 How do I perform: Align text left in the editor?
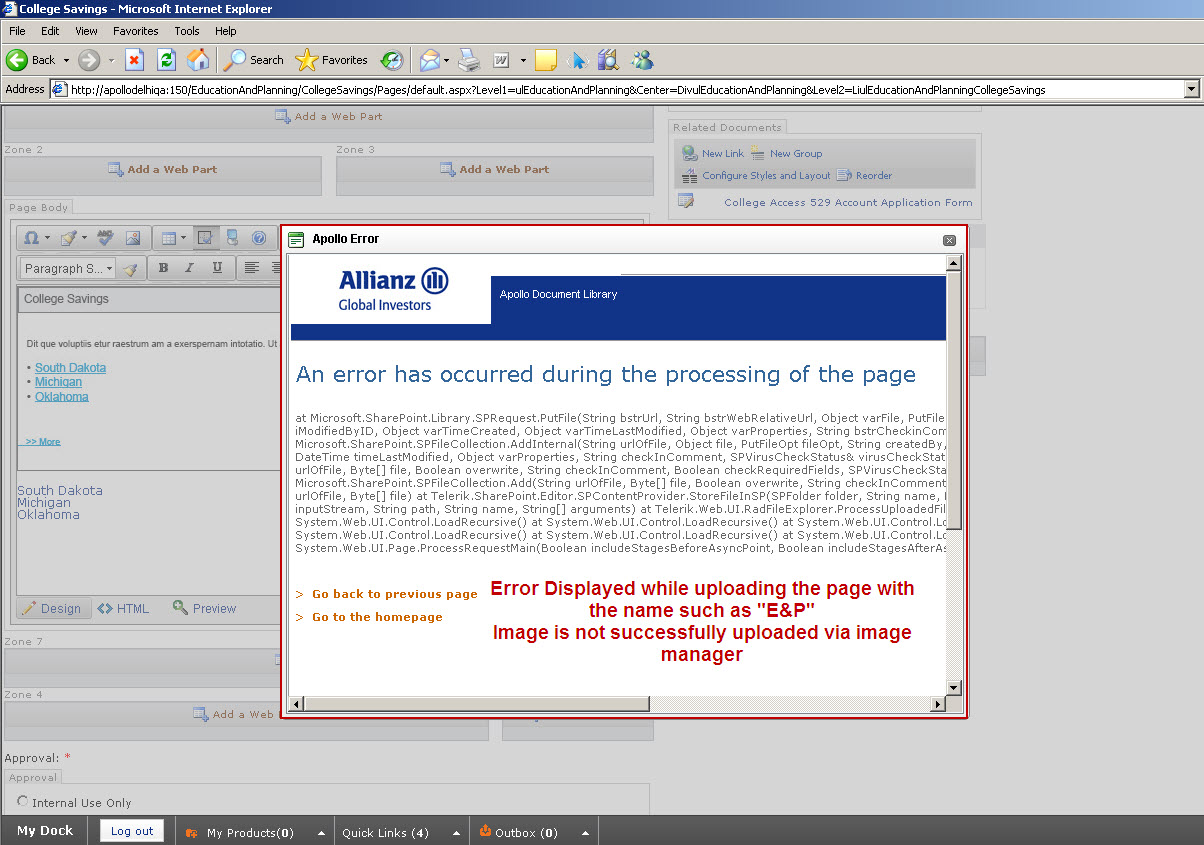pyautogui.click(x=251, y=268)
